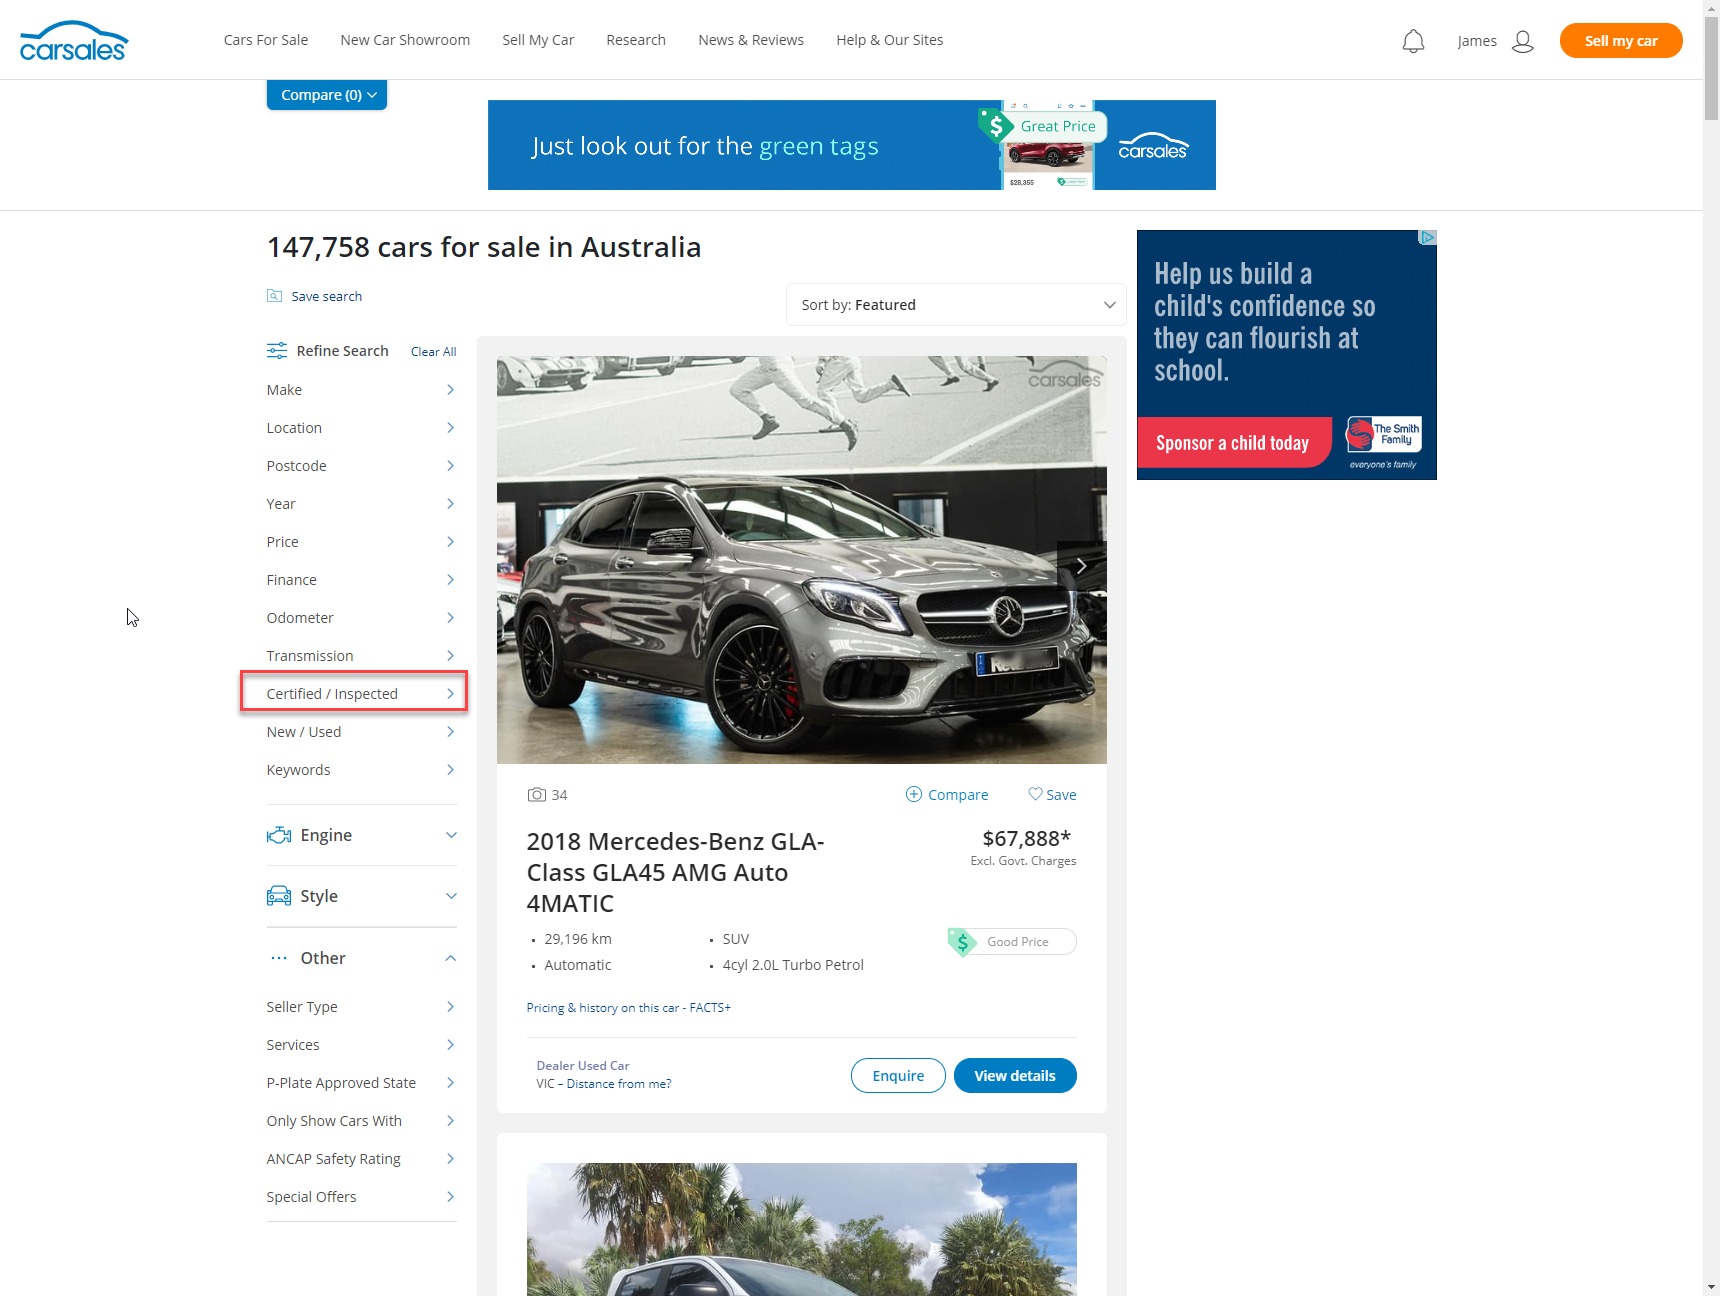This screenshot has width=1720, height=1296.
Task: Open the Compare (0) dropdown
Action: coord(327,95)
